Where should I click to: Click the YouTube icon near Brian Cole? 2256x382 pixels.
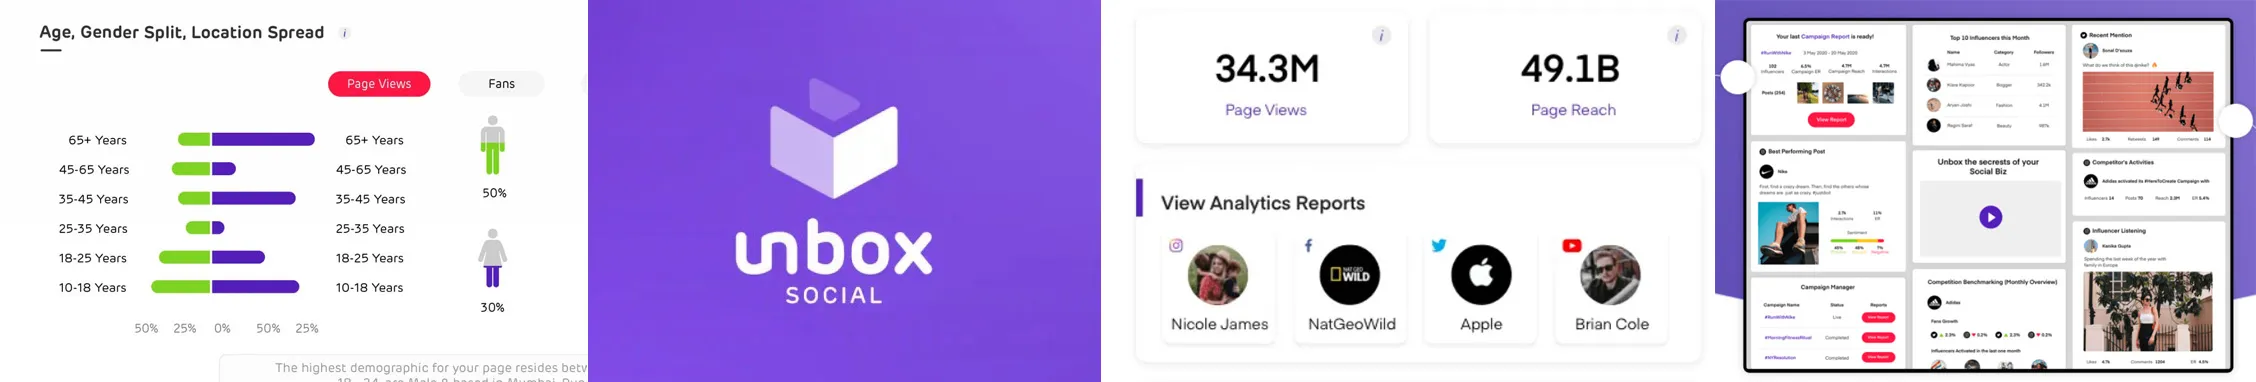pyautogui.click(x=1571, y=245)
